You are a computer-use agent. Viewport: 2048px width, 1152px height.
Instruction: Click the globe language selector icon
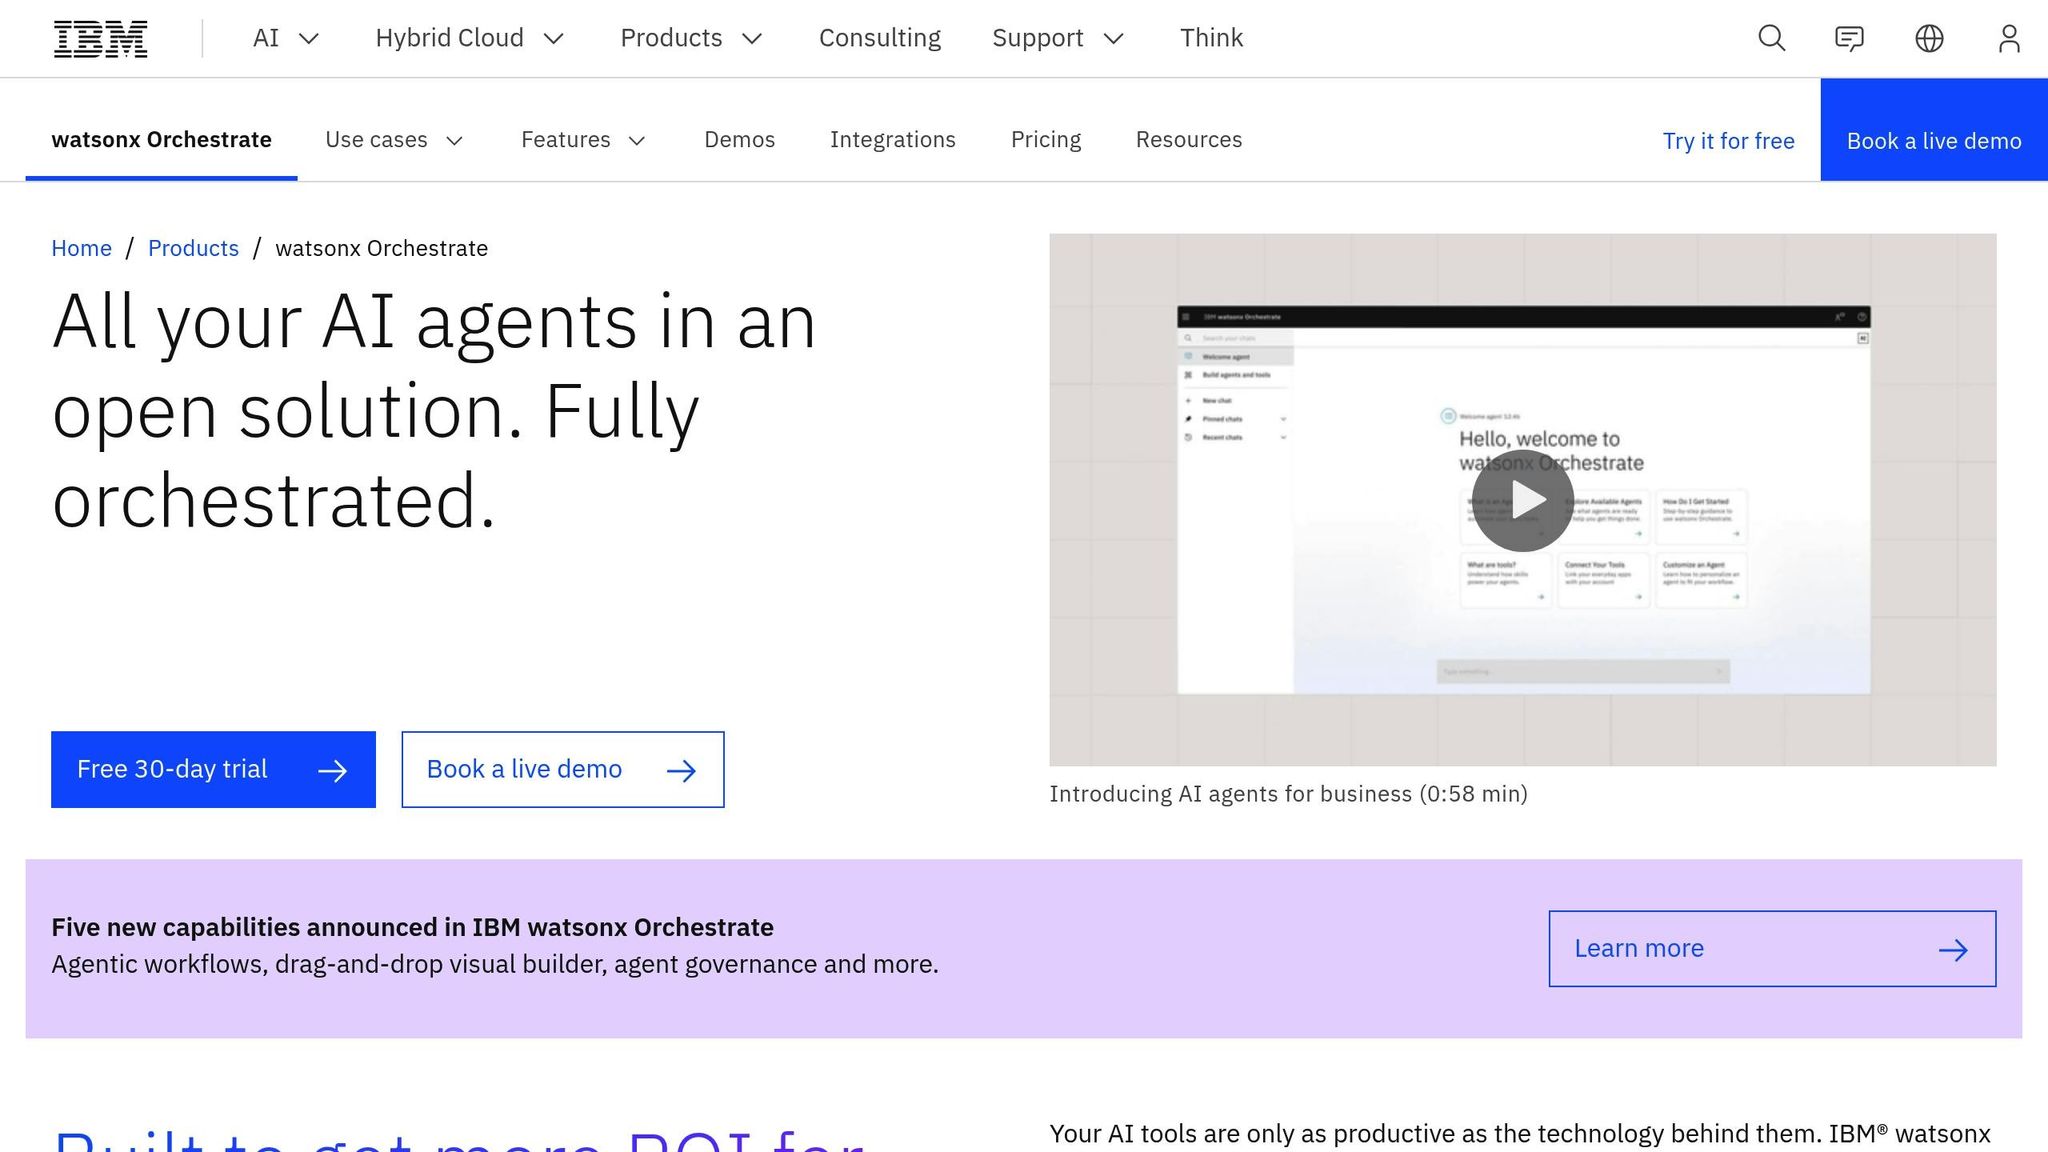1929,38
